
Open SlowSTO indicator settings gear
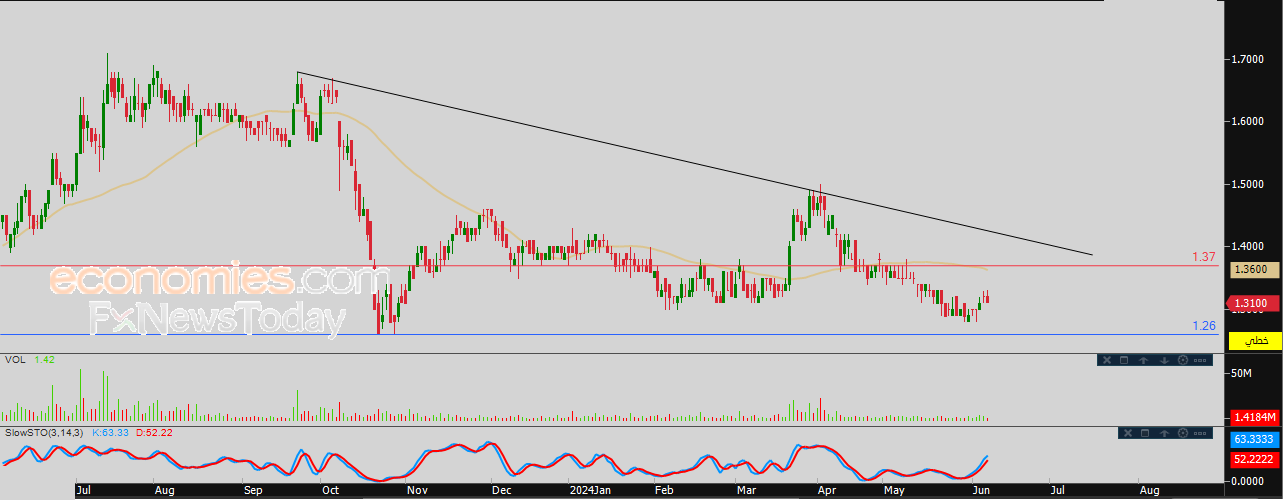point(1183,433)
